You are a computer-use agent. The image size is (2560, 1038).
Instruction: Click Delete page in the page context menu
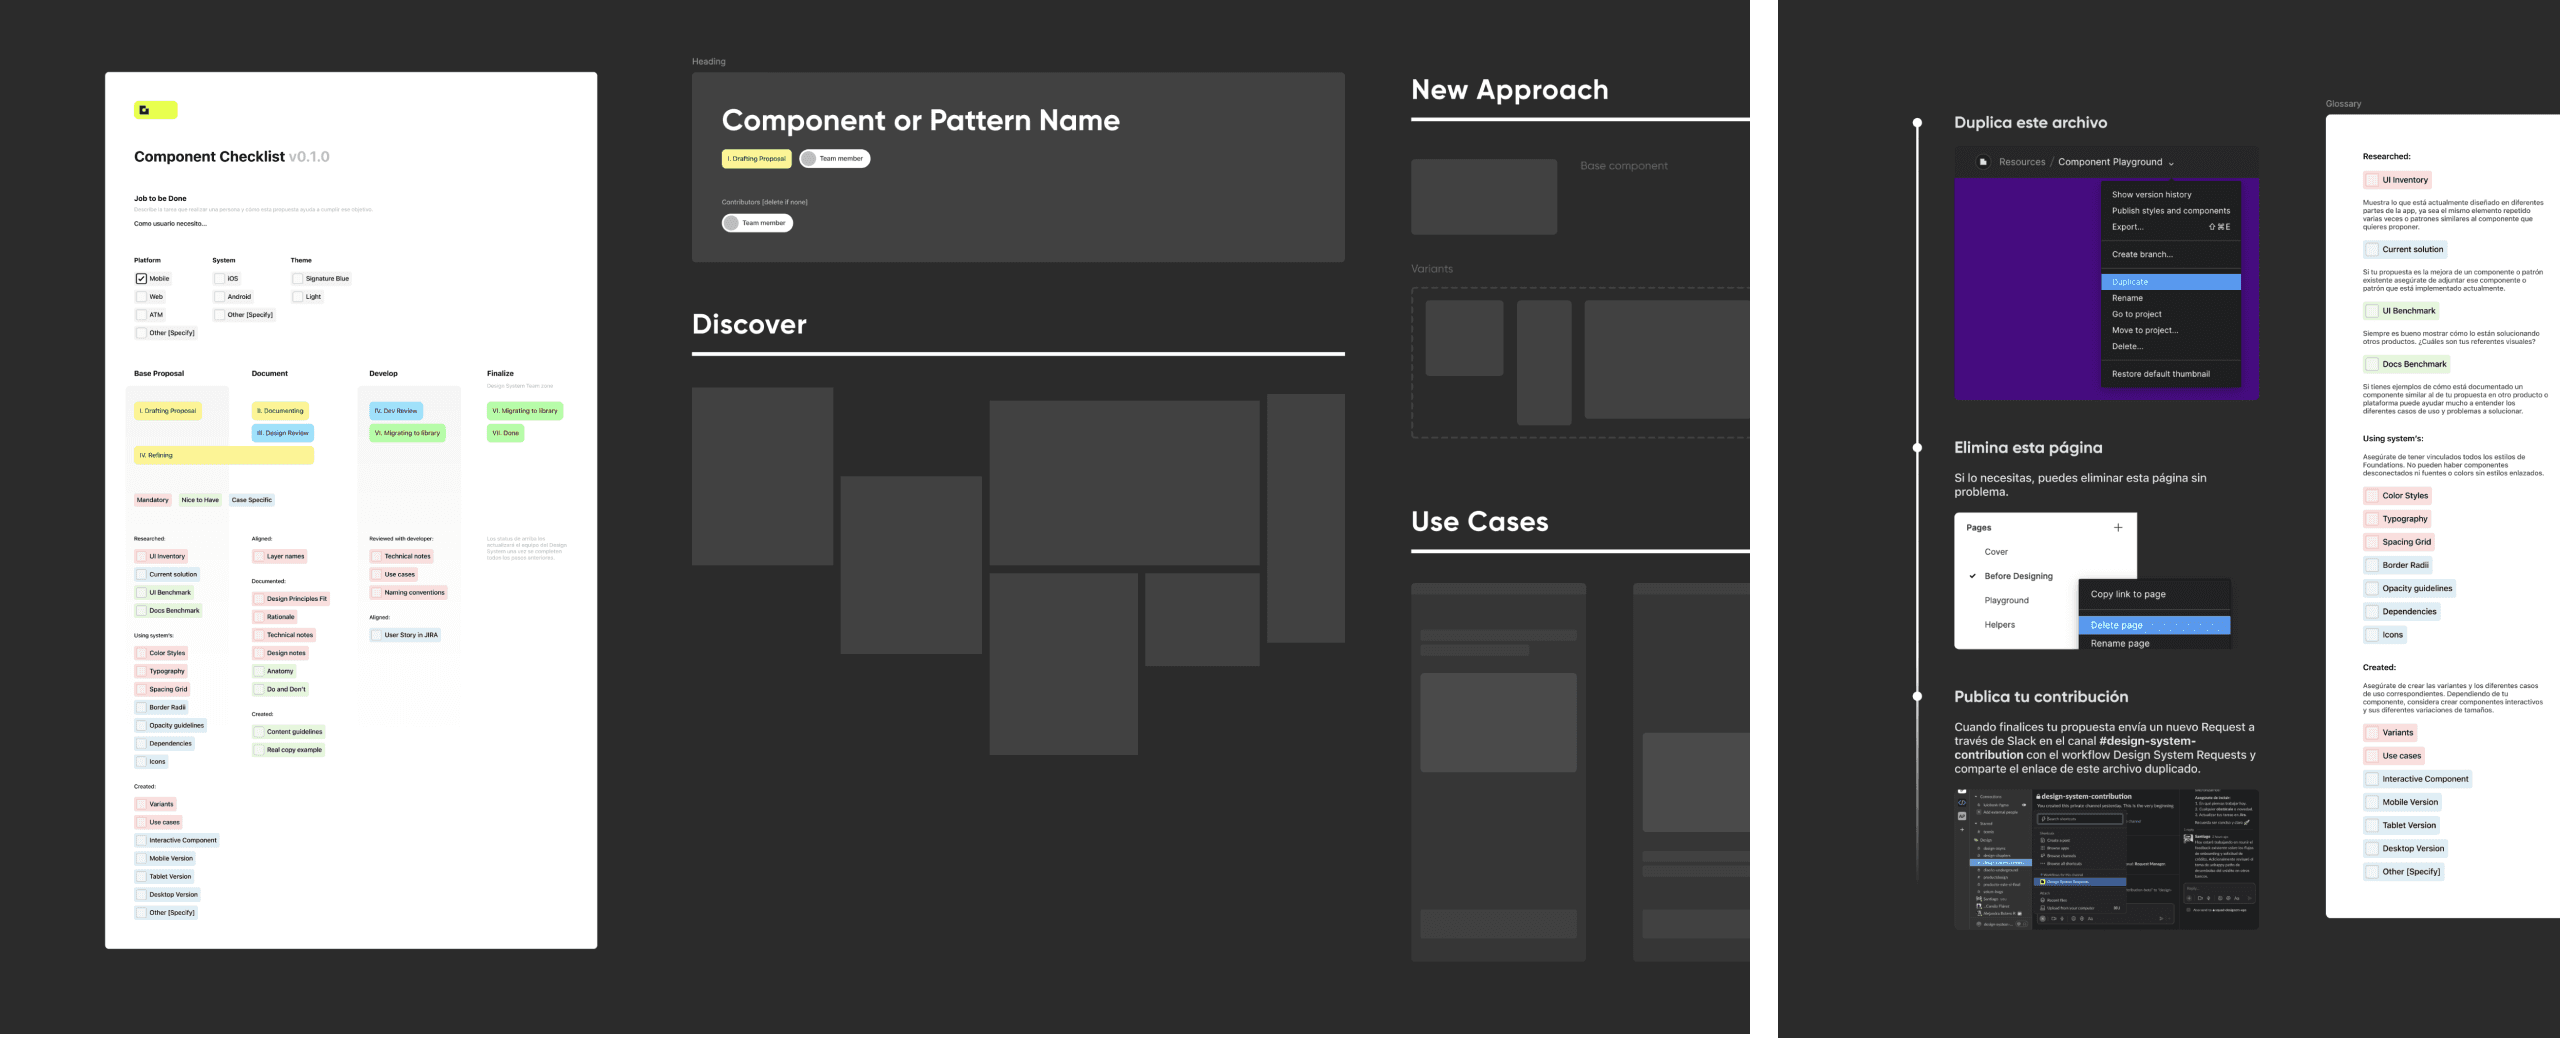[2117, 625]
